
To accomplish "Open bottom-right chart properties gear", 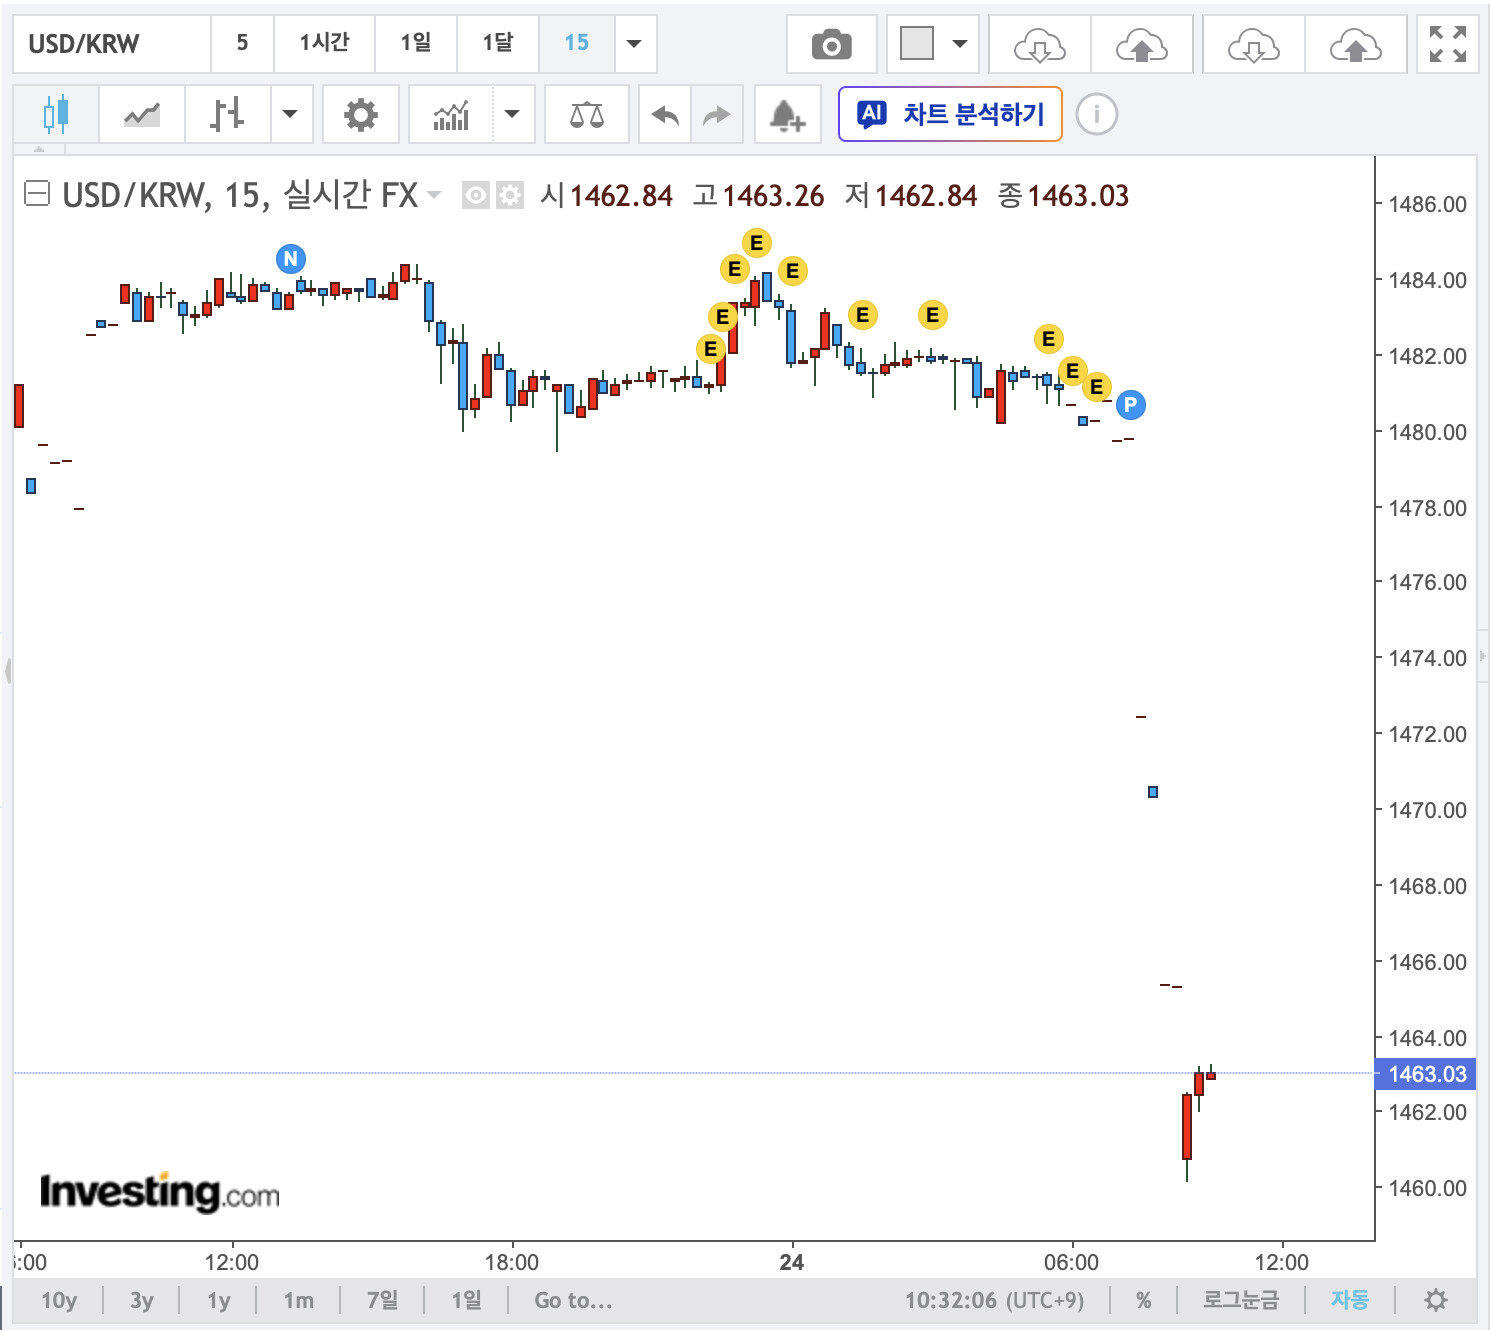I will point(1436,1300).
